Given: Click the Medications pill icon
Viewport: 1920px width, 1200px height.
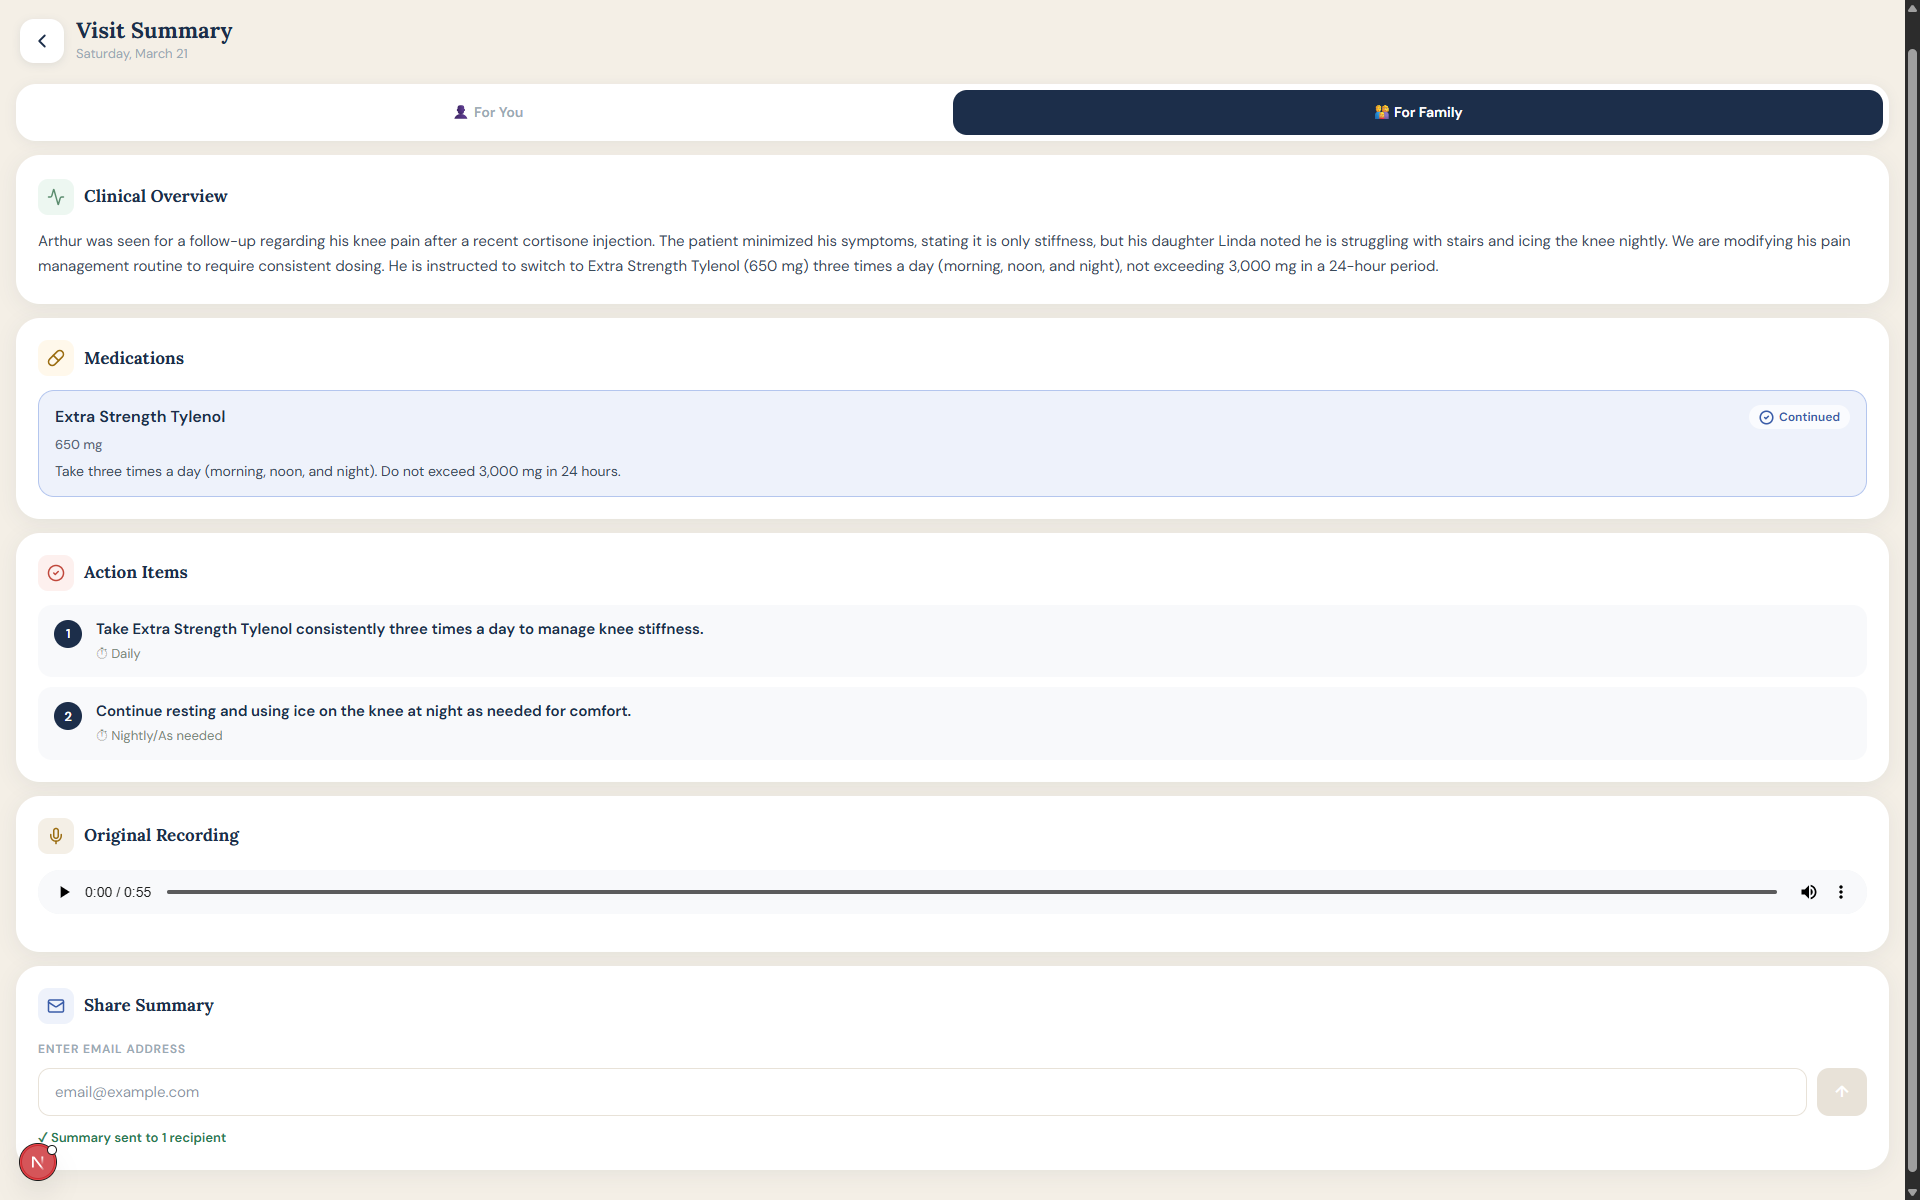Looking at the screenshot, I should pyautogui.click(x=56, y=358).
